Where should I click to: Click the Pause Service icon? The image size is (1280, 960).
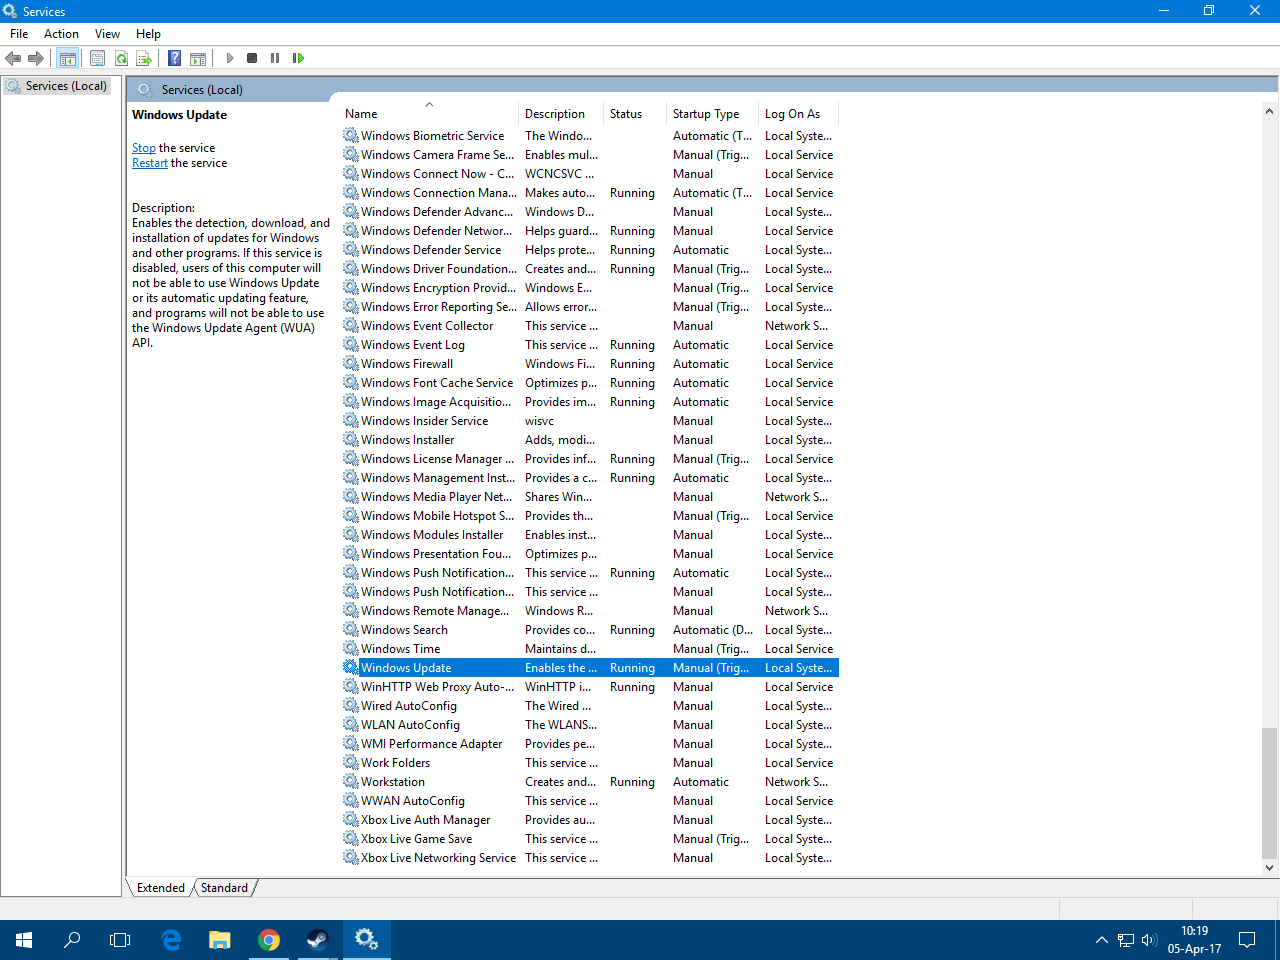pyautogui.click(x=275, y=58)
